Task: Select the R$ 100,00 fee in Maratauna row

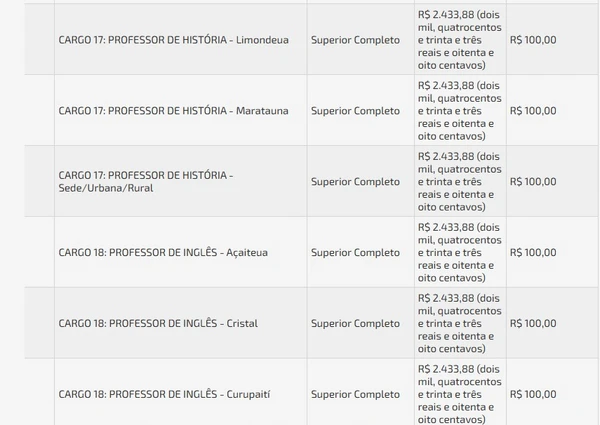Action: [x=533, y=110]
